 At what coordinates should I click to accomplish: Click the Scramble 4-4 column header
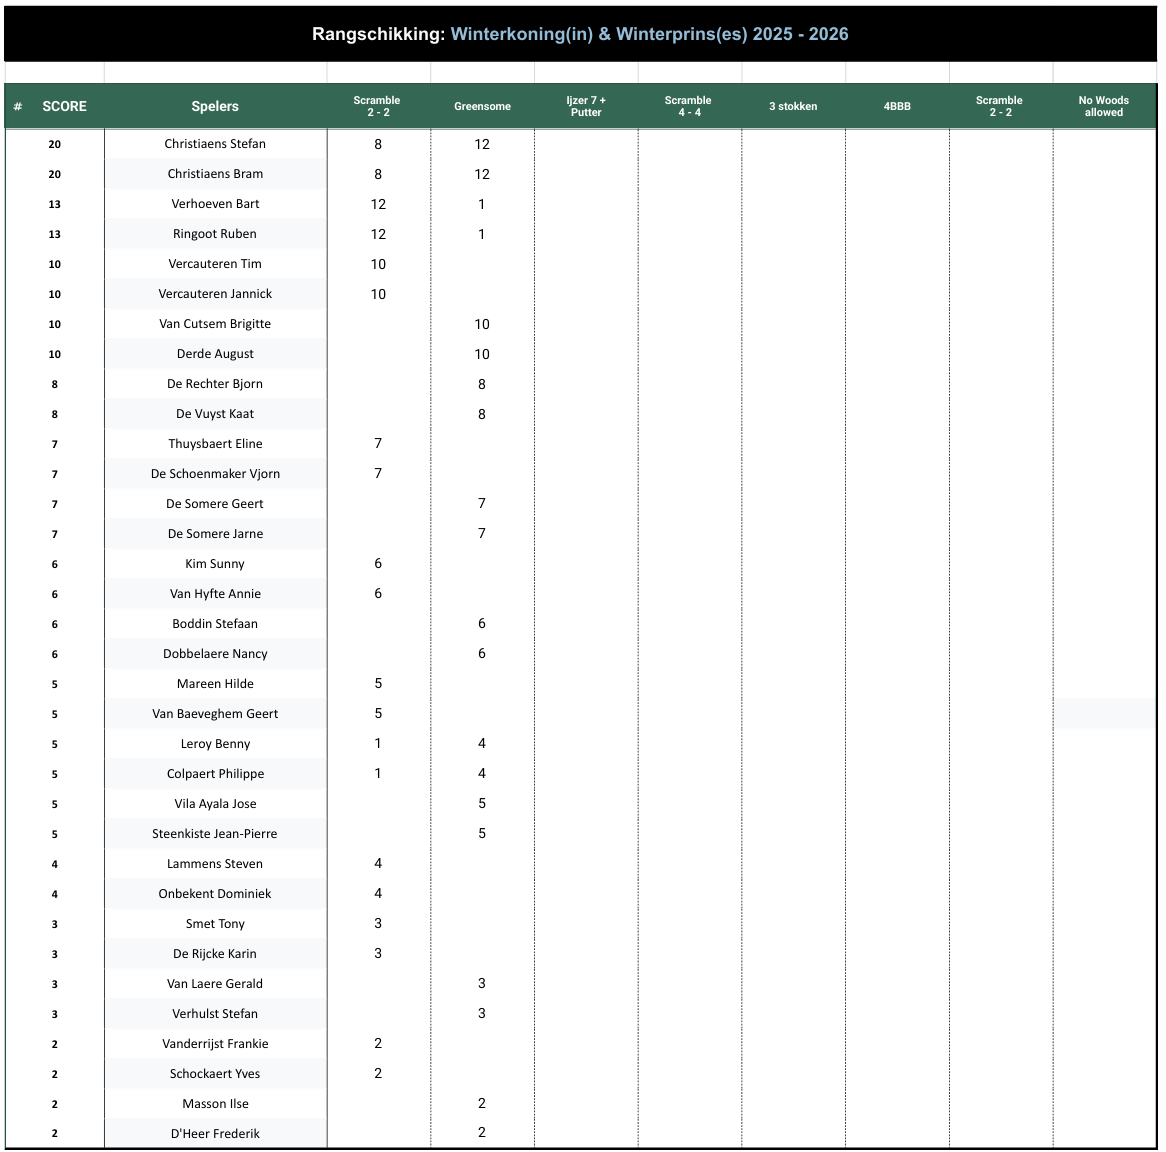(x=688, y=105)
